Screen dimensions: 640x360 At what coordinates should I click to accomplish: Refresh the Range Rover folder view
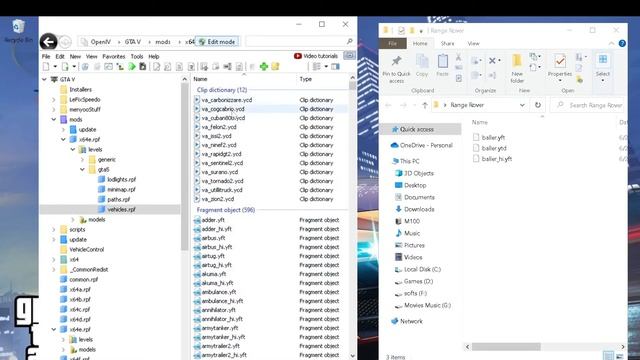click(538, 105)
